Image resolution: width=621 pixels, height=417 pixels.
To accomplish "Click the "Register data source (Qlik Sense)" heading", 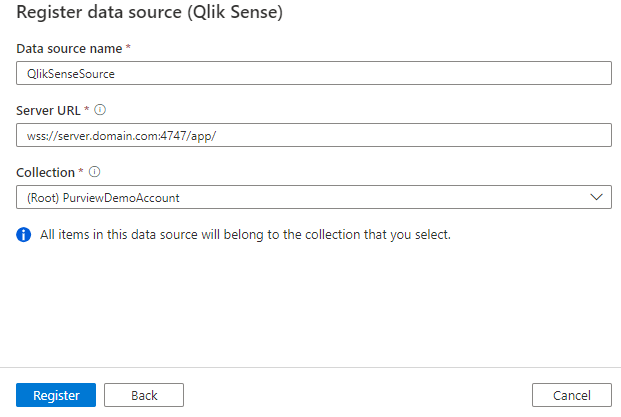I will tap(149, 15).
